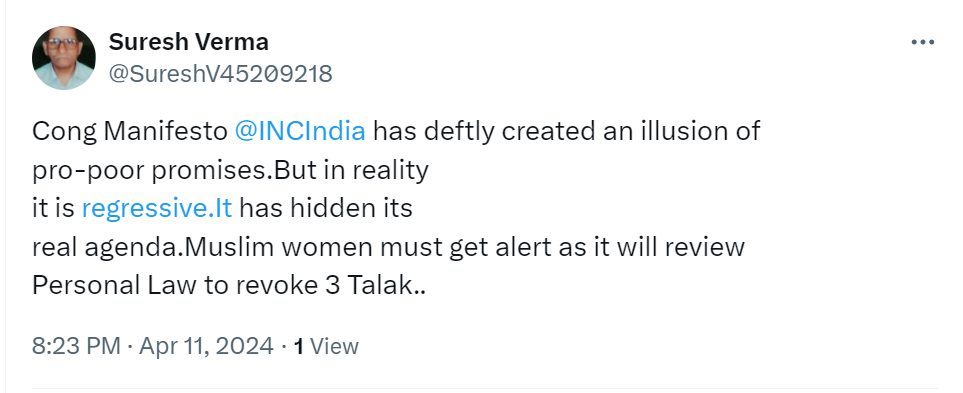Click the words Cong Manifesto in tweet

(130, 131)
